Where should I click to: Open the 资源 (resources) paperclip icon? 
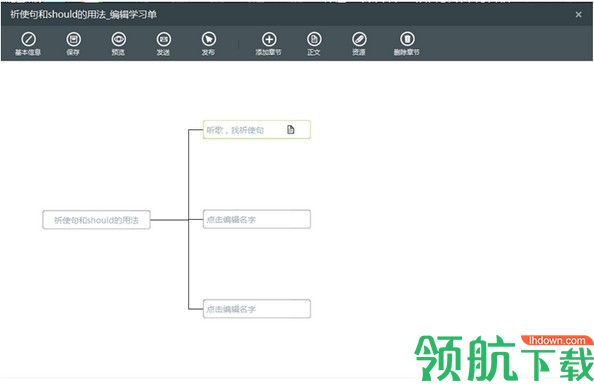click(359, 39)
